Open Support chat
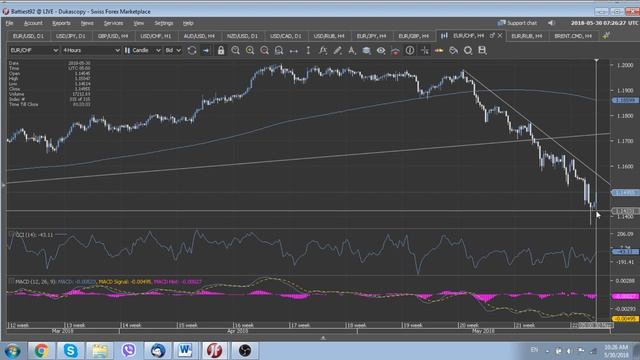The image size is (640, 360). tap(518, 23)
